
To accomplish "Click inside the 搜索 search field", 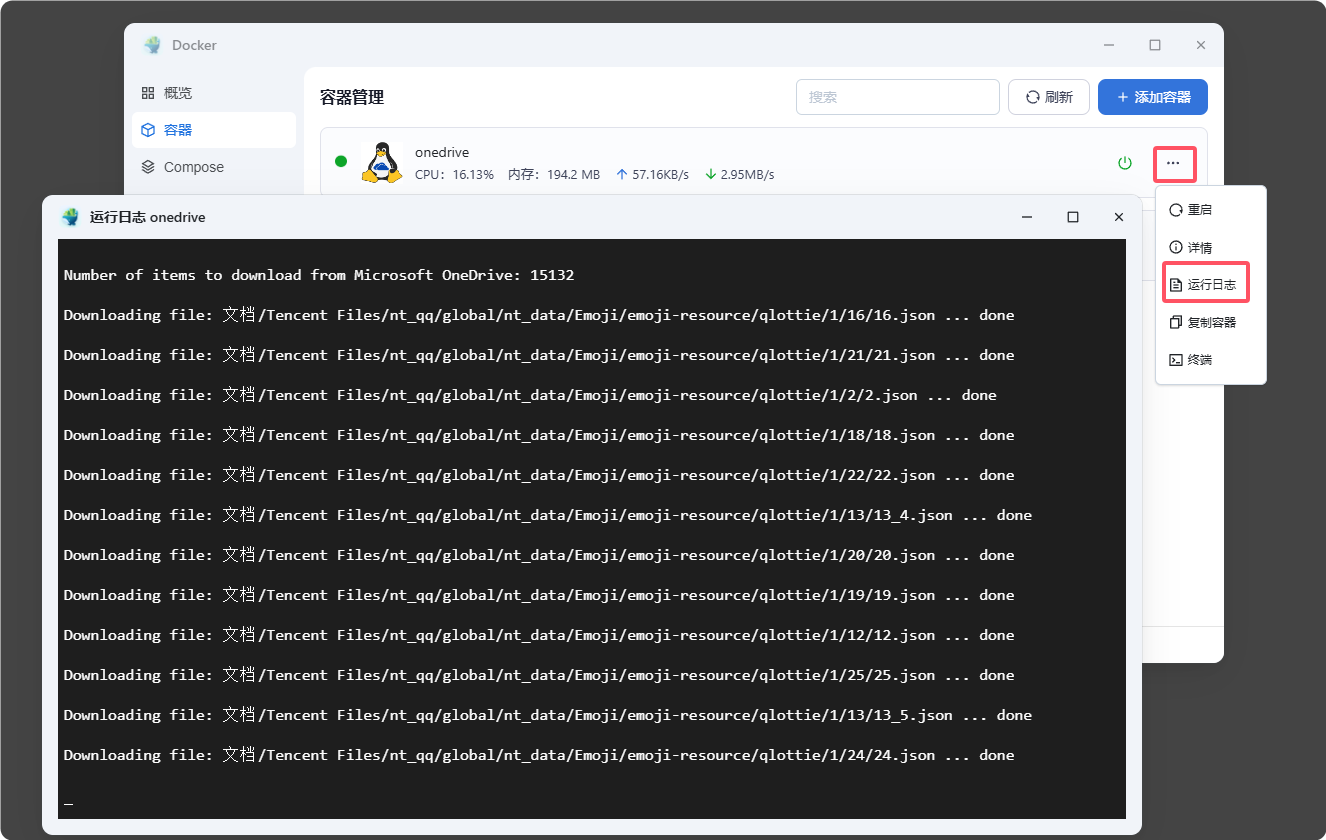I will click(x=897, y=96).
